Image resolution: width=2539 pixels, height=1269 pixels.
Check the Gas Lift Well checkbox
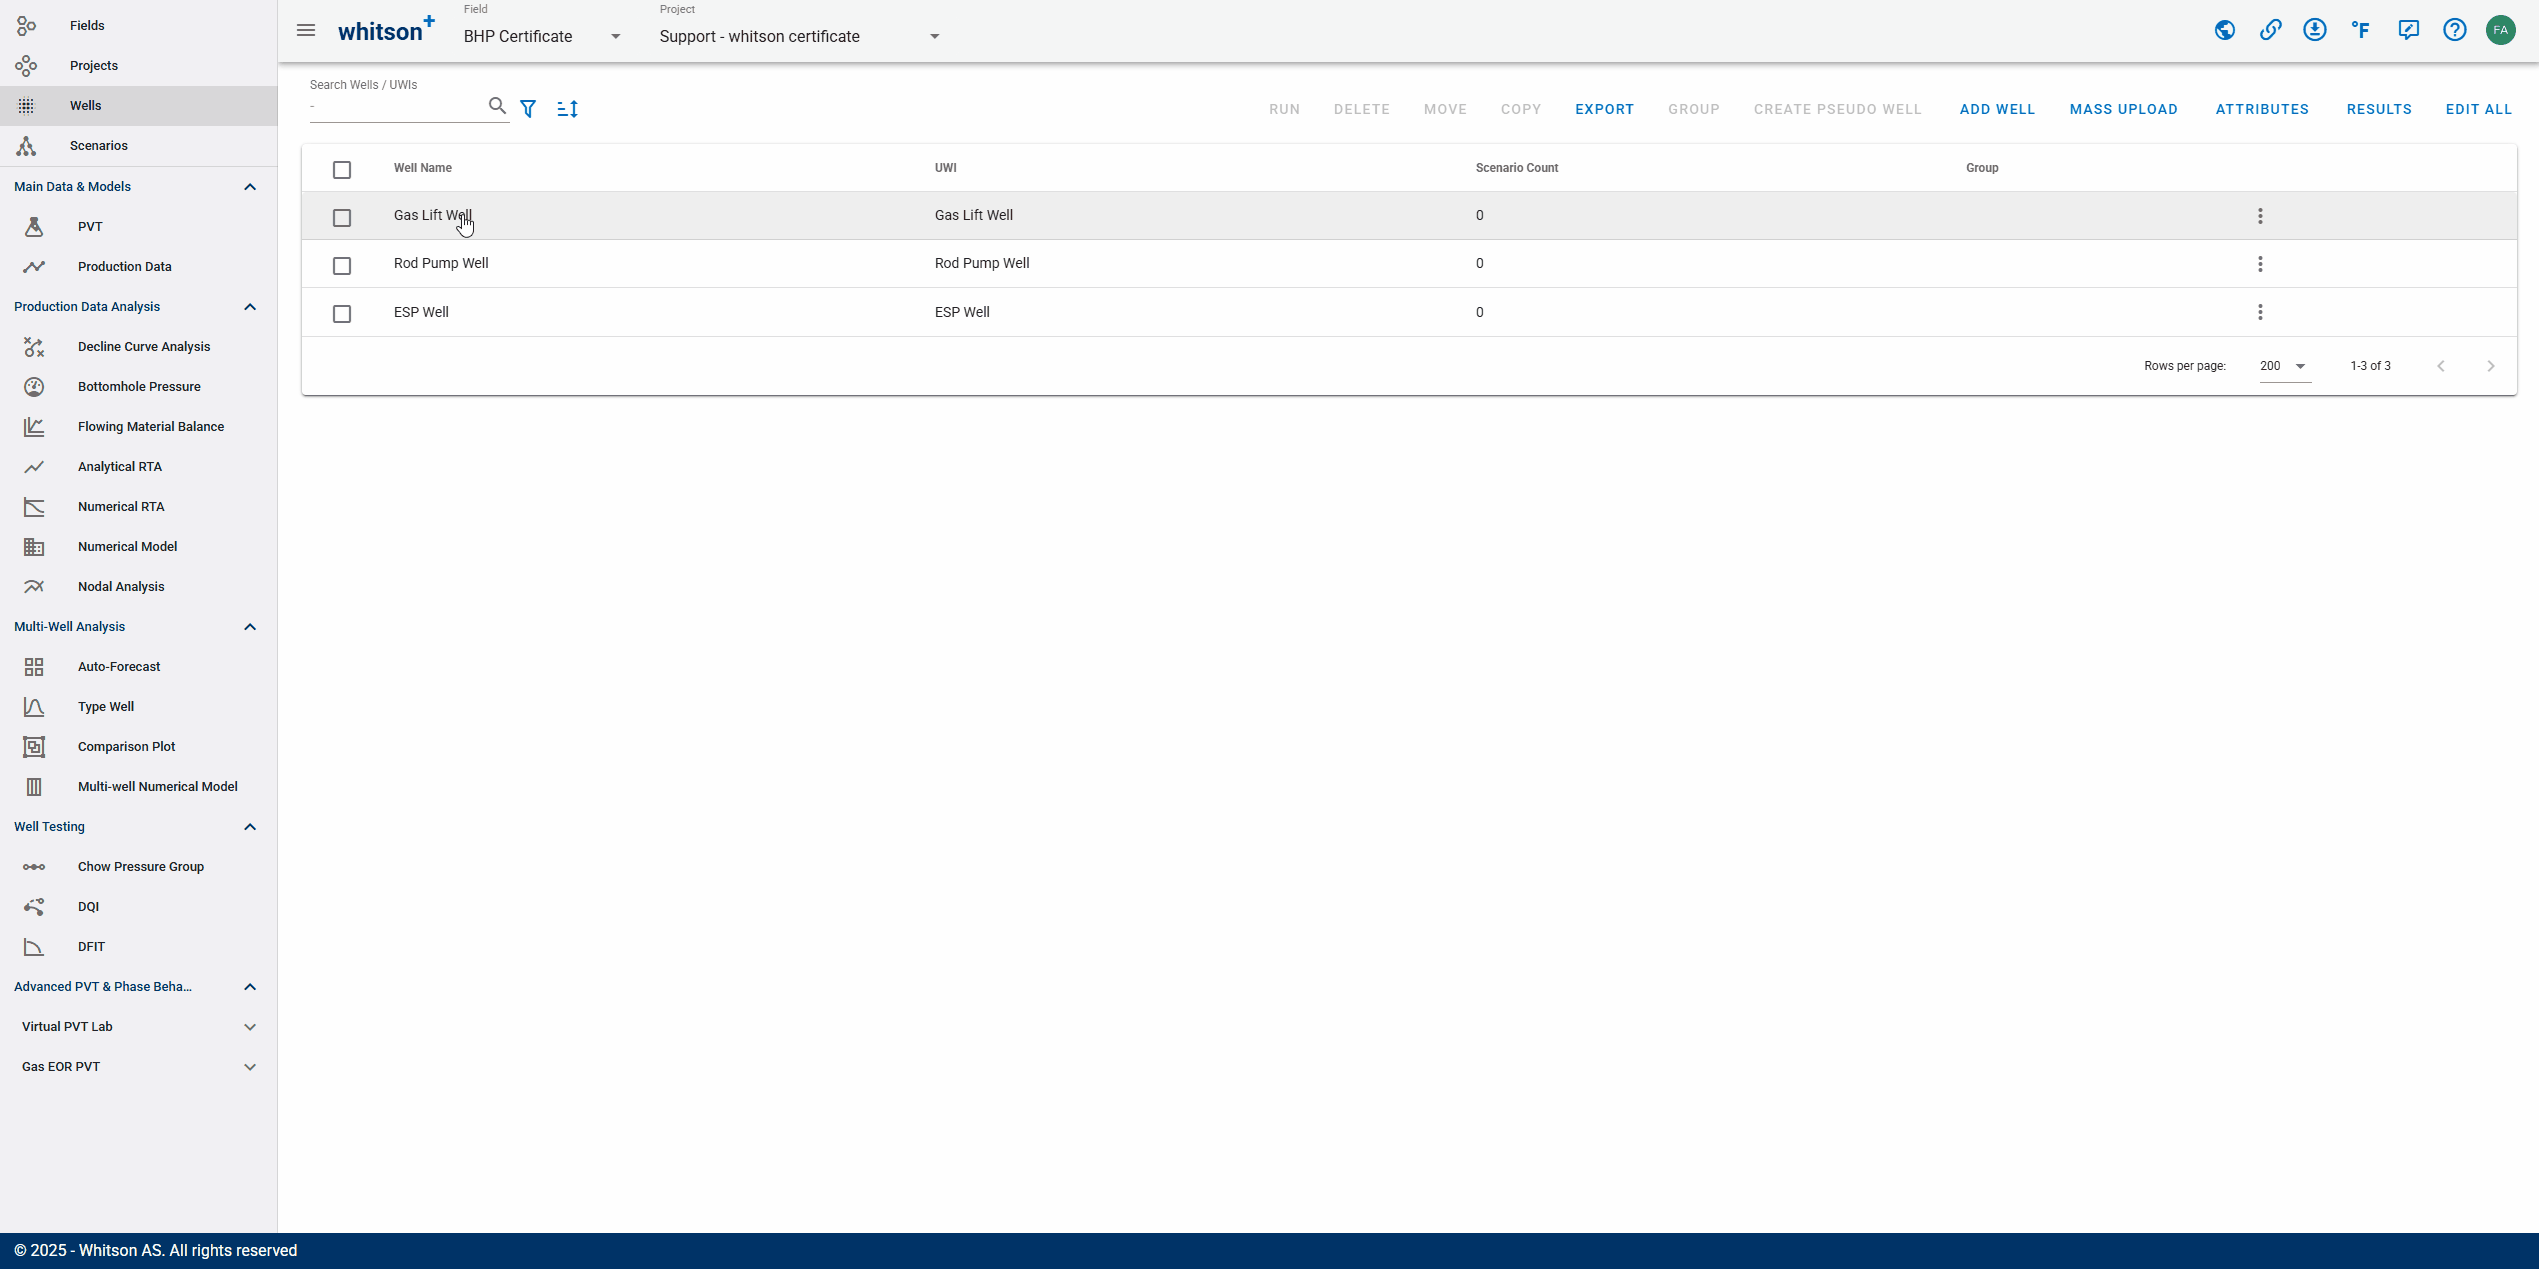point(342,217)
